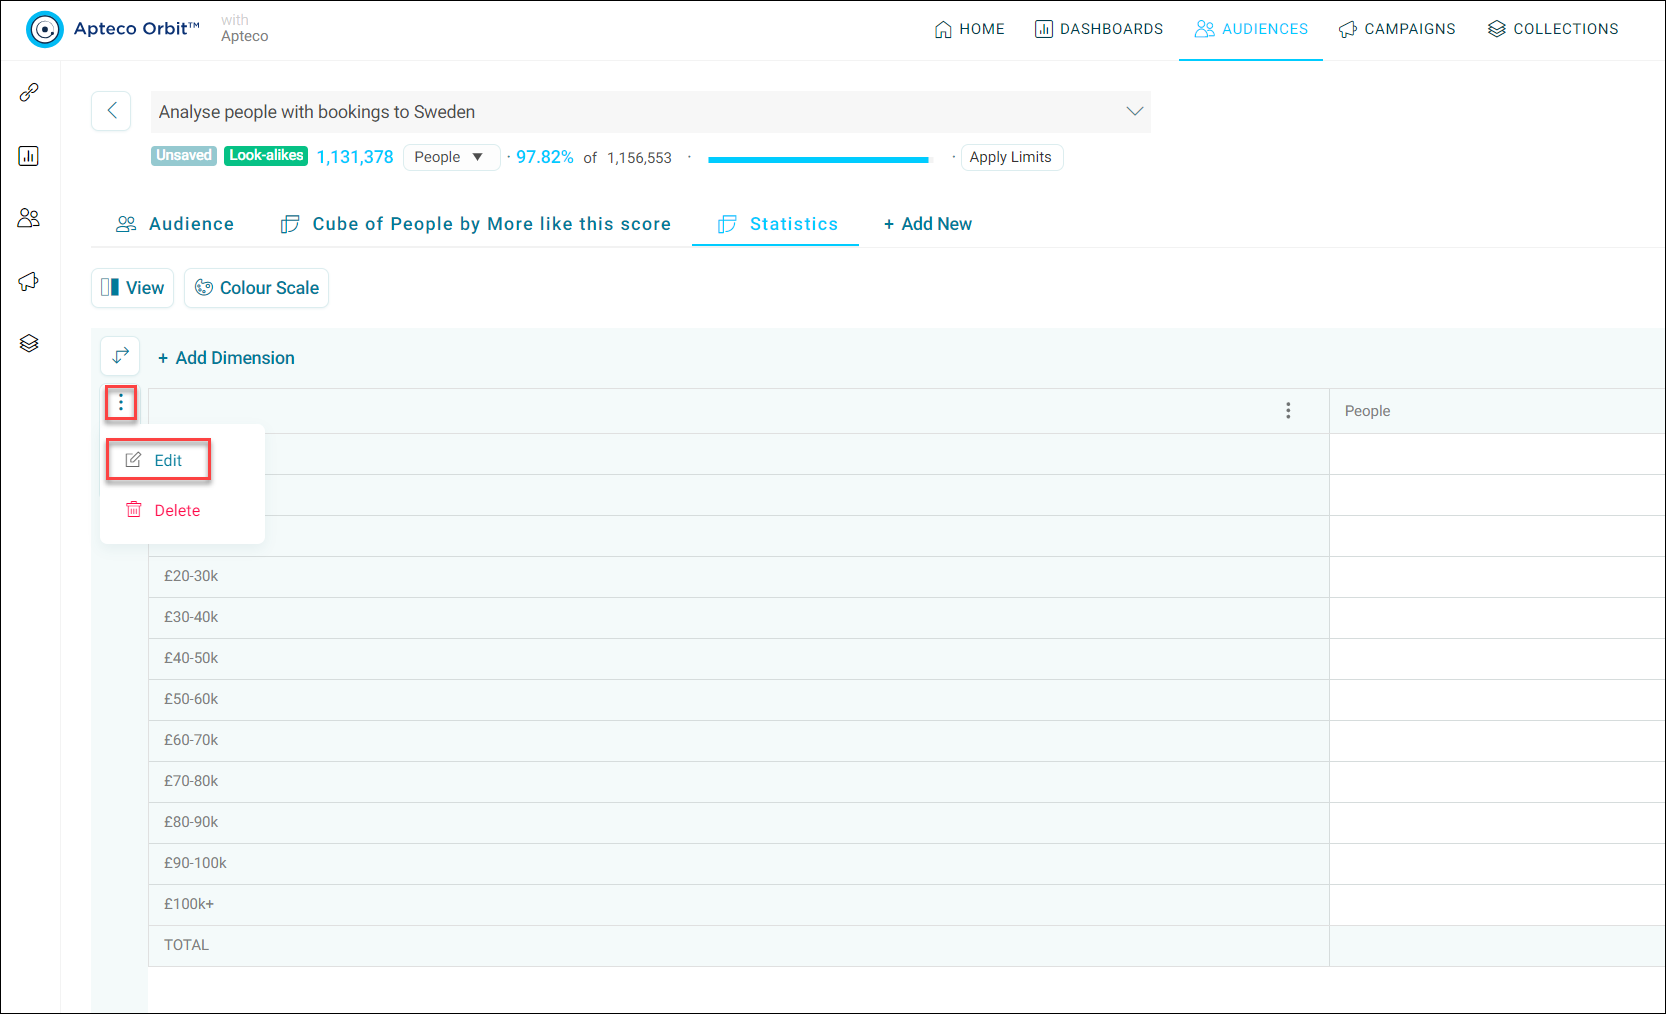Open the People table selector dropdown

click(x=451, y=157)
